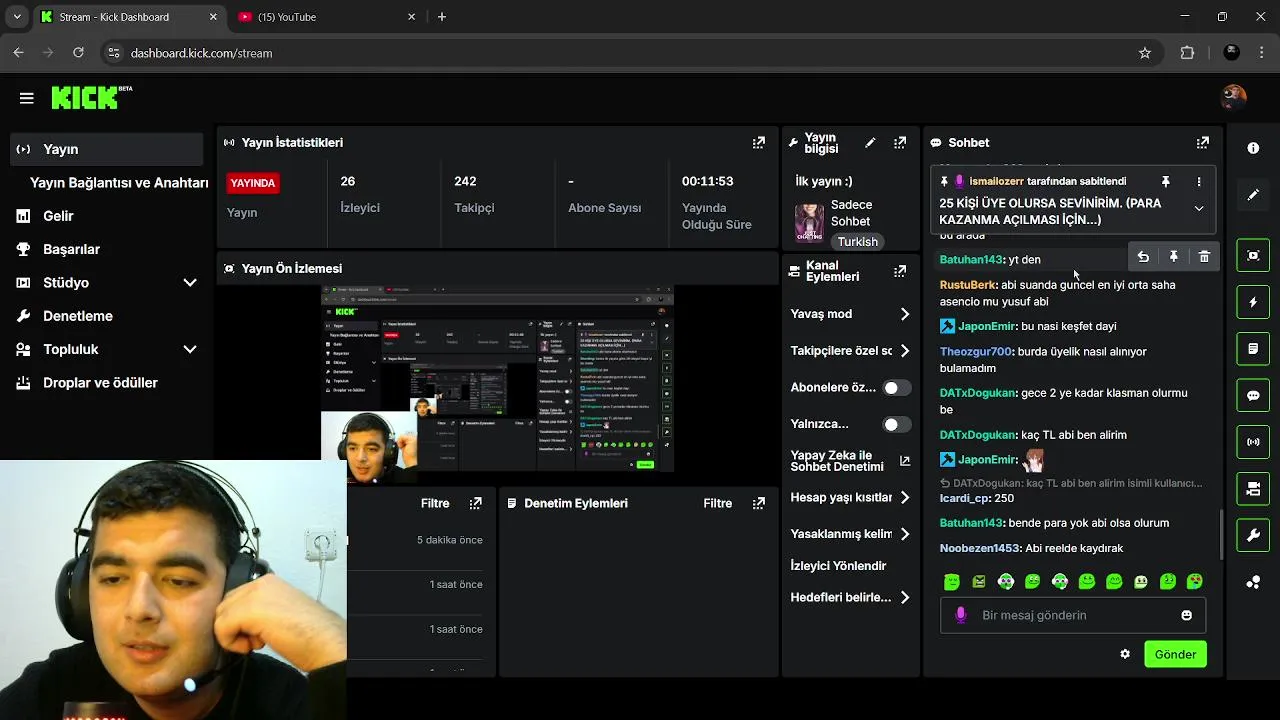
Task: Pin Batuhan143's 'yt den' message
Action: [x=1173, y=257]
